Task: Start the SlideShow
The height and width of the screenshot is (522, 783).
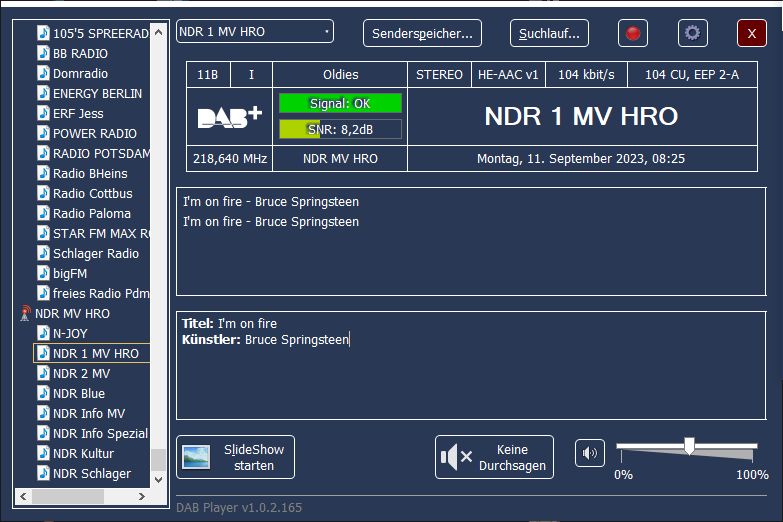Action: click(x=235, y=457)
